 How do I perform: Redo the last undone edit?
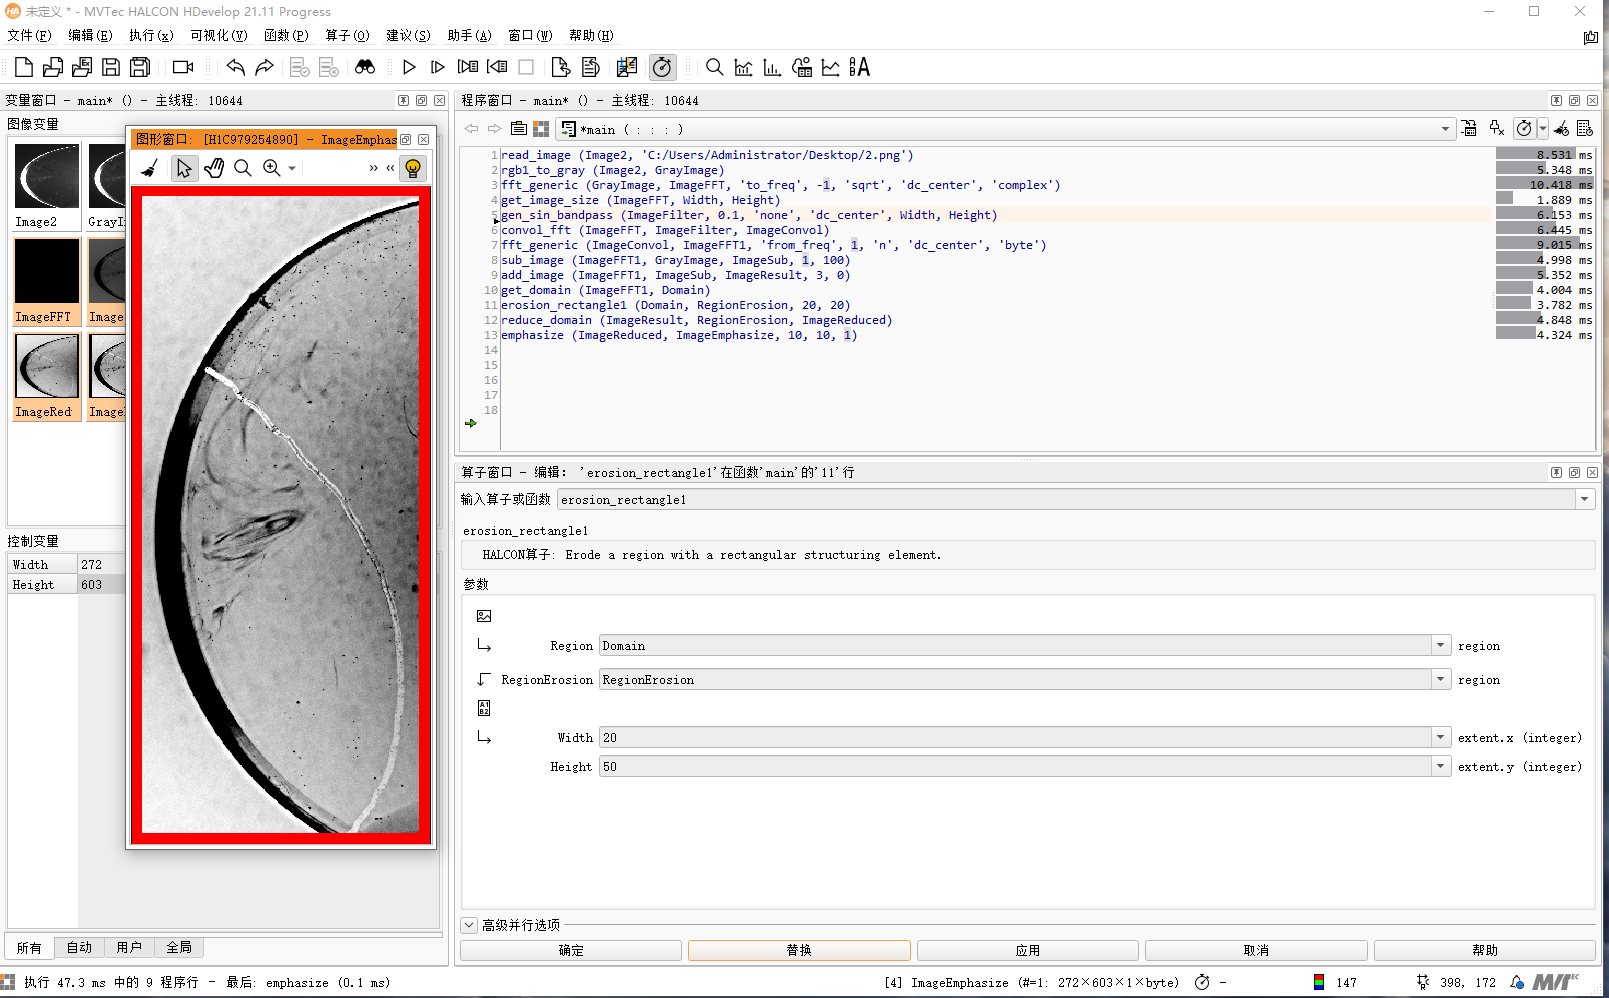coord(264,67)
